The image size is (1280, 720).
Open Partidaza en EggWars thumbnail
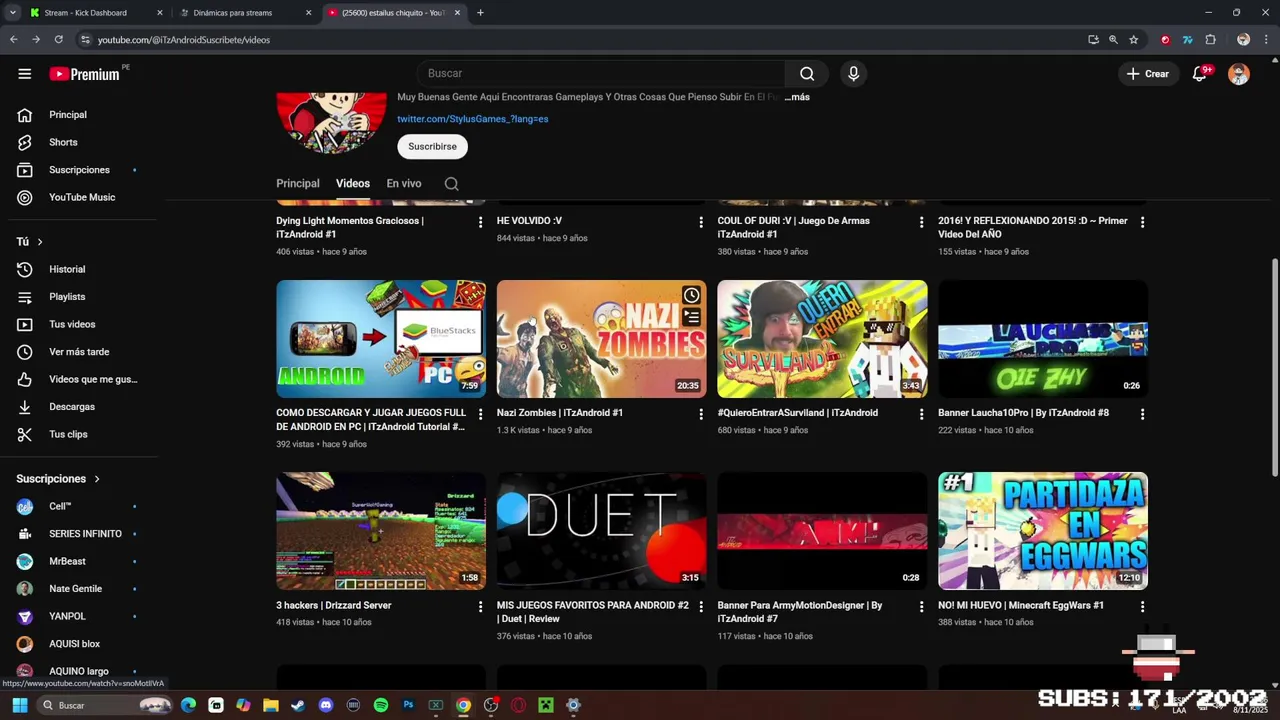click(1043, 531)
